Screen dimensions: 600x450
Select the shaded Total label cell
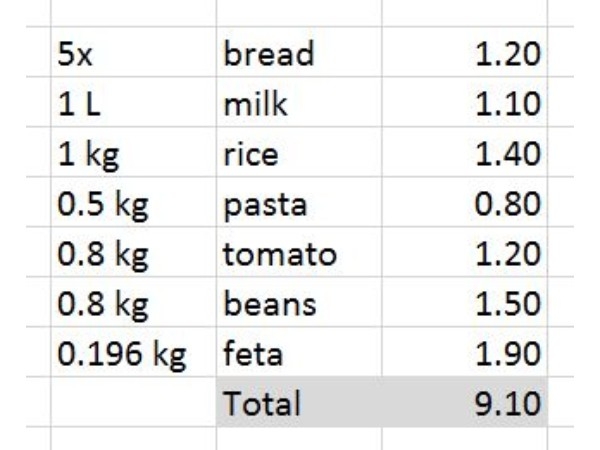click(x=299, y=402)
